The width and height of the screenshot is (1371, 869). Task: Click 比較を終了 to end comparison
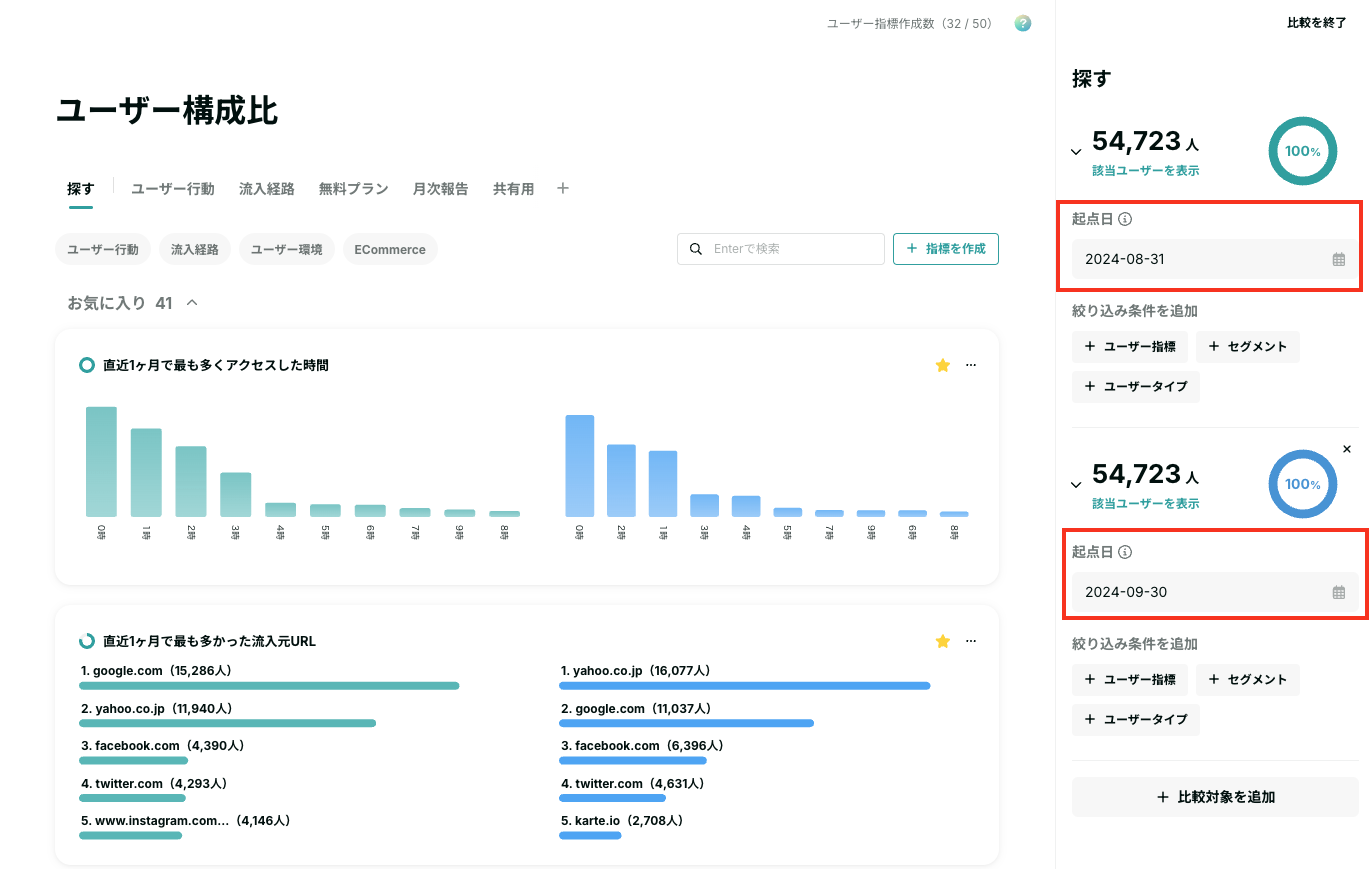[1317, 22]
